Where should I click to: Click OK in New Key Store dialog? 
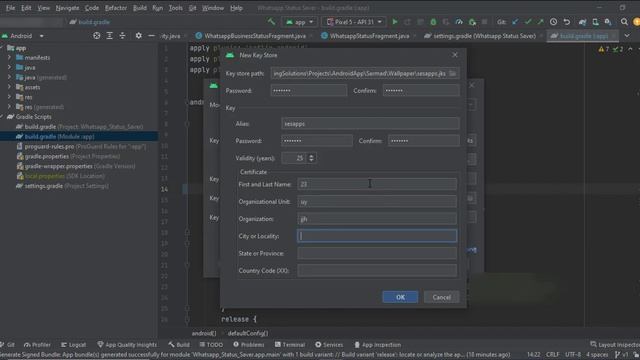click(x=400, y=297)
